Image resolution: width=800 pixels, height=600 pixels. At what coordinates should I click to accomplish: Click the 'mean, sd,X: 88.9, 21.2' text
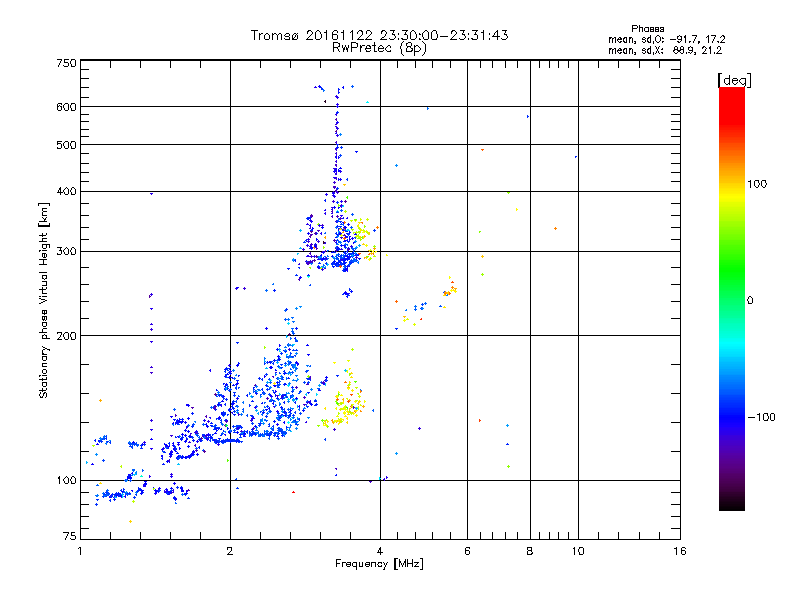(665, 50)
